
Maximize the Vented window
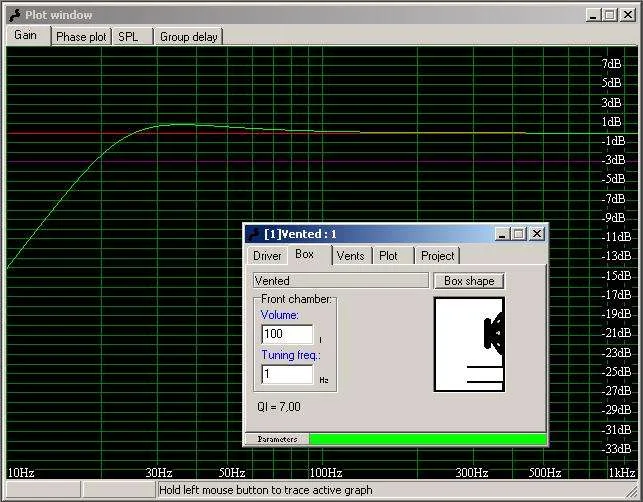[518, 234]
